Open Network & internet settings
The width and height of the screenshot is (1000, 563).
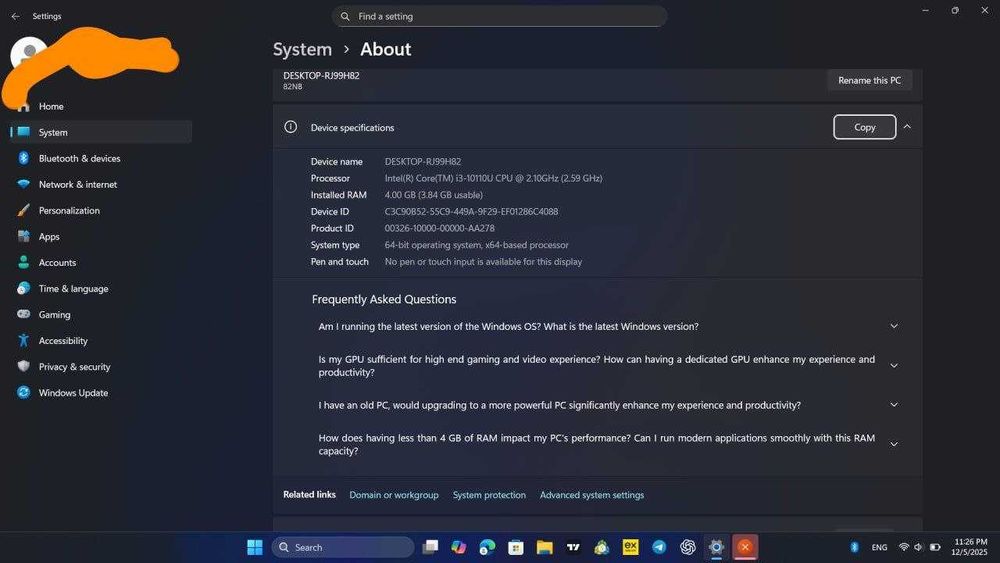101,184
